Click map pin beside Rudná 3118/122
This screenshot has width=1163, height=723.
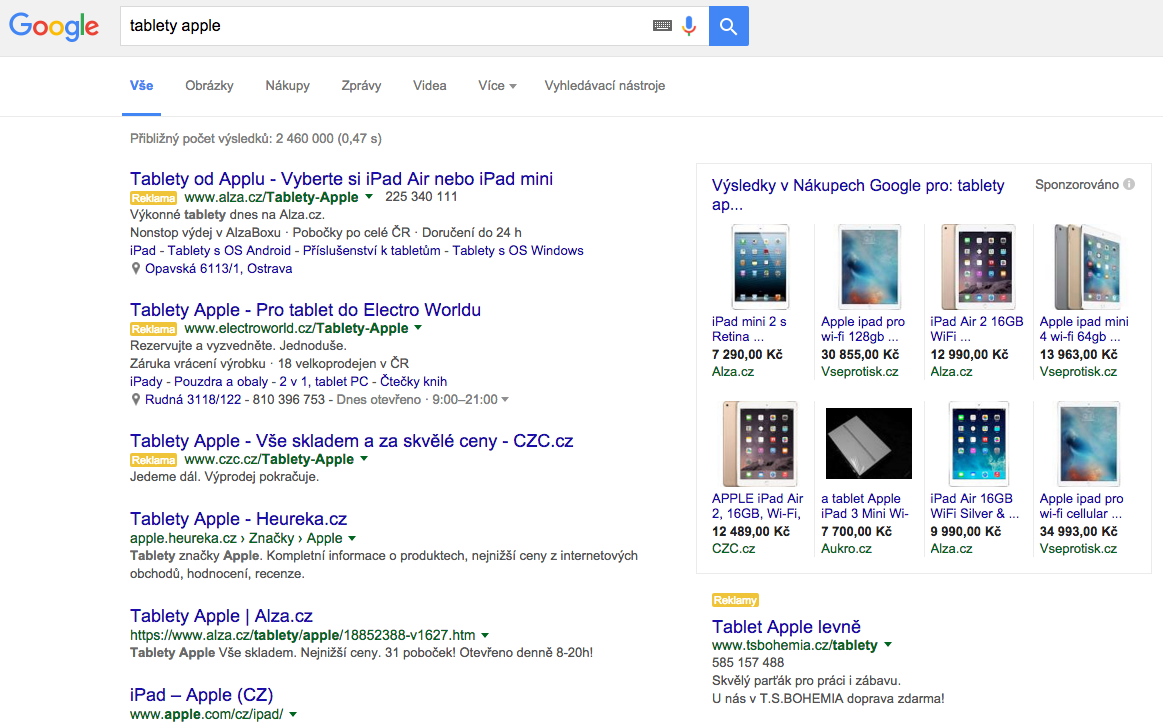click(136, 400)
